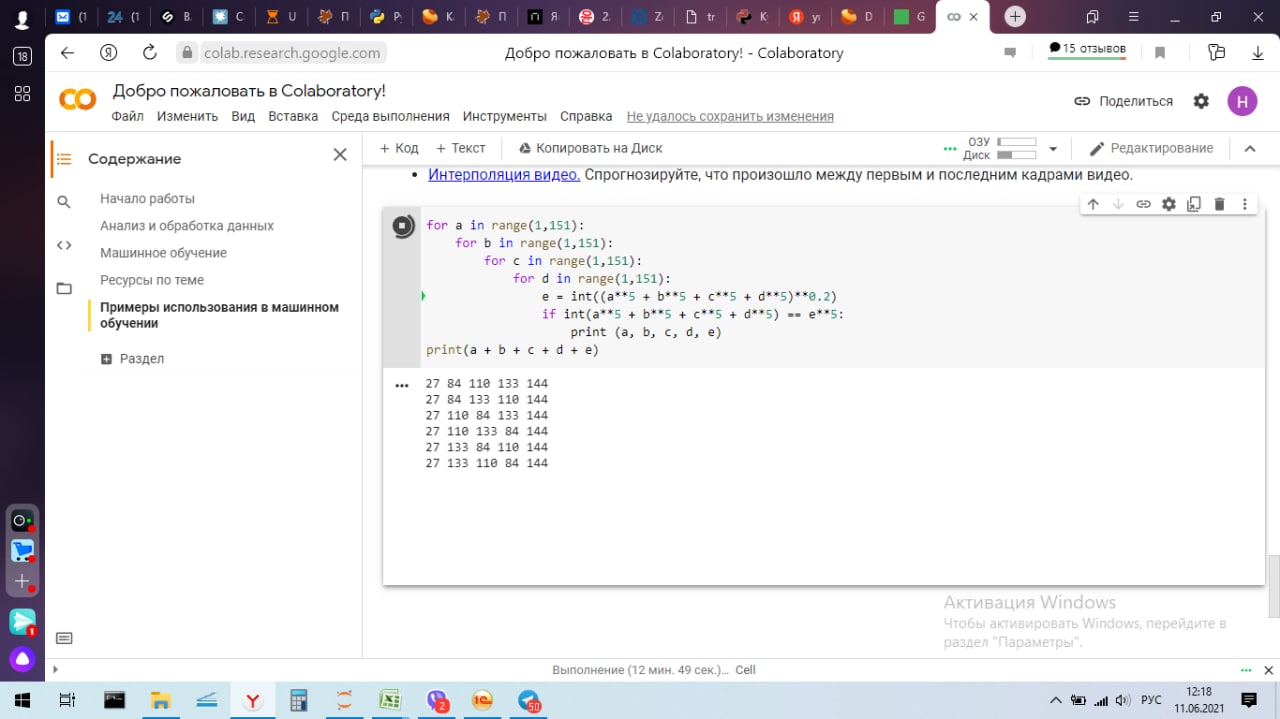The height and width of the screenshot is (719, 1280).
Task: Go to Ресурсы по теме section
Action: pos(152,280)
